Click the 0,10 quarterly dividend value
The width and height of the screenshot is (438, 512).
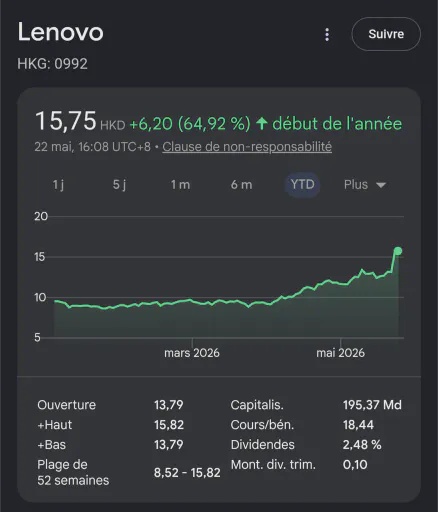pyautogui.click(x=355, y=465)
